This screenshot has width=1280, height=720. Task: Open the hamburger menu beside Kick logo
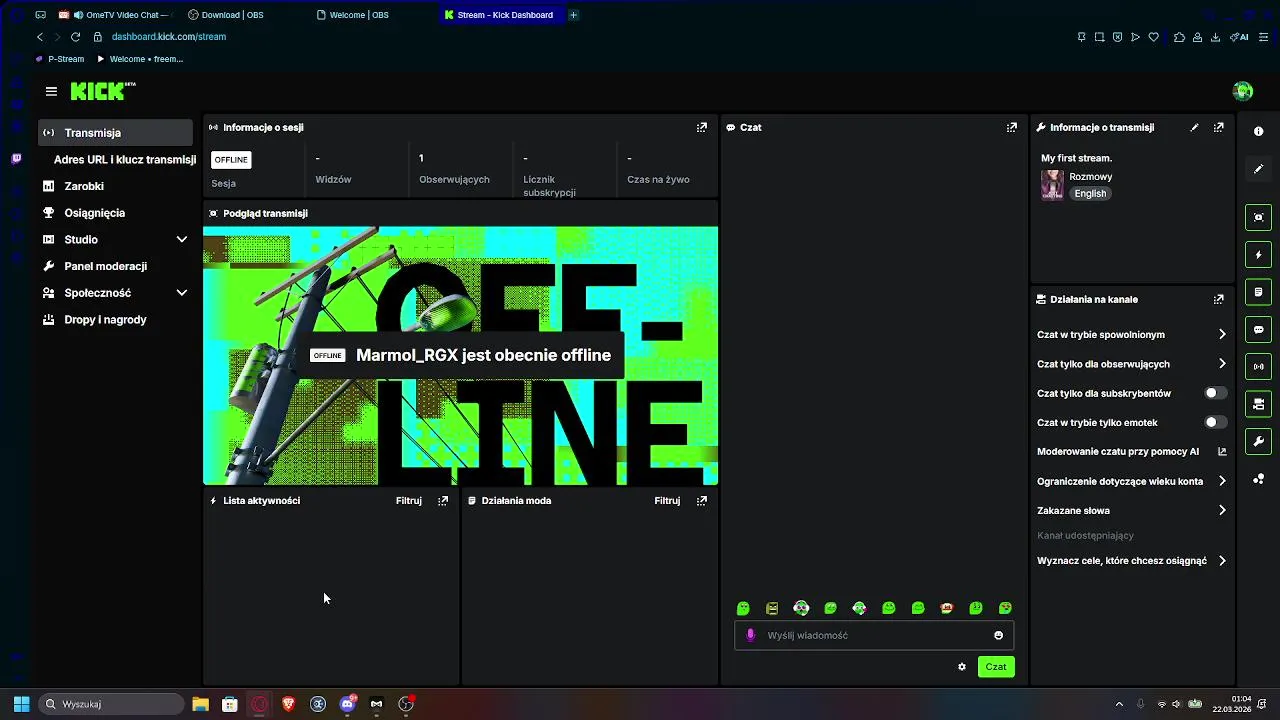(x=51, y=91)
